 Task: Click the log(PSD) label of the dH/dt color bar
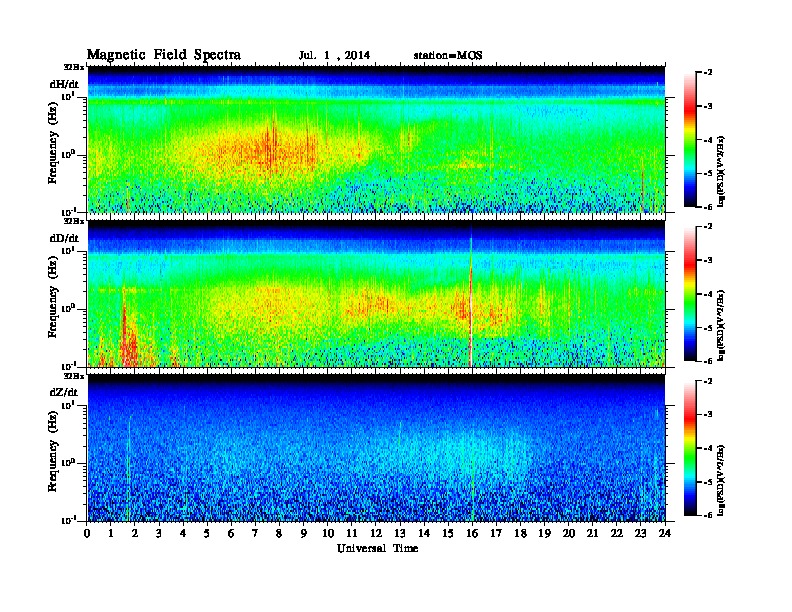pyautogui.click(x=721, y=171)
